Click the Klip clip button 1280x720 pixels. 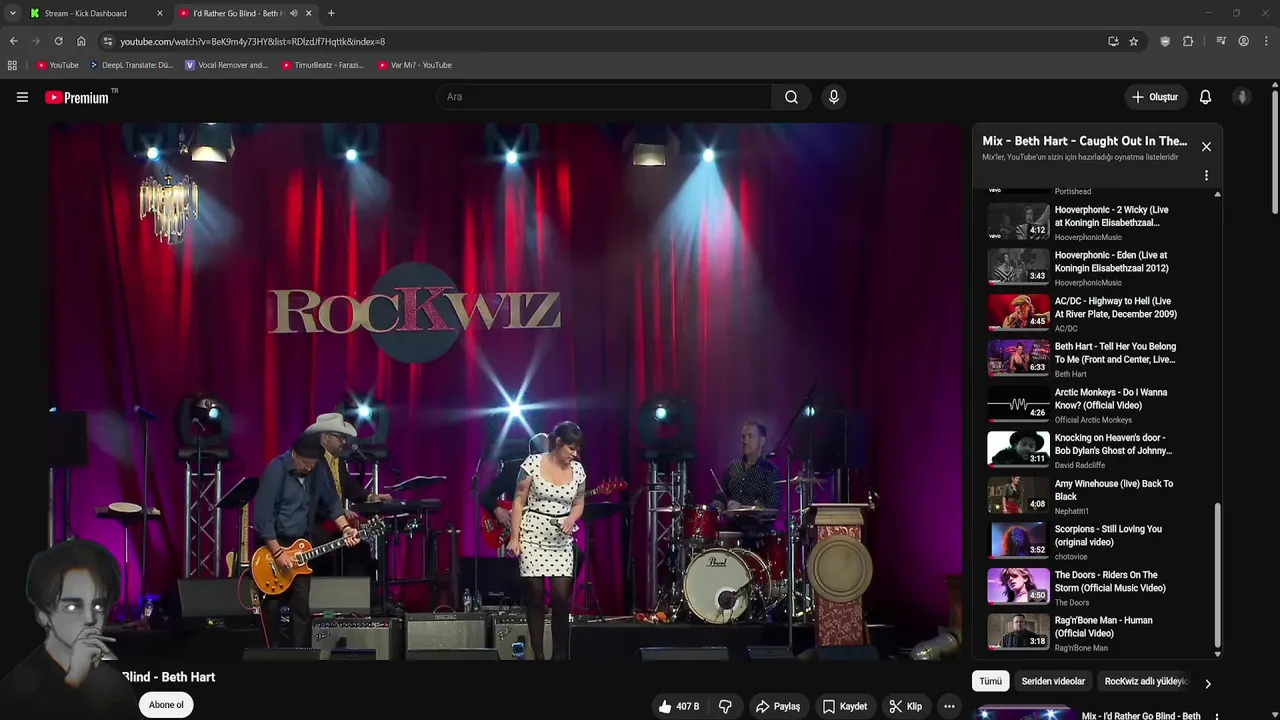coord(906,706)
